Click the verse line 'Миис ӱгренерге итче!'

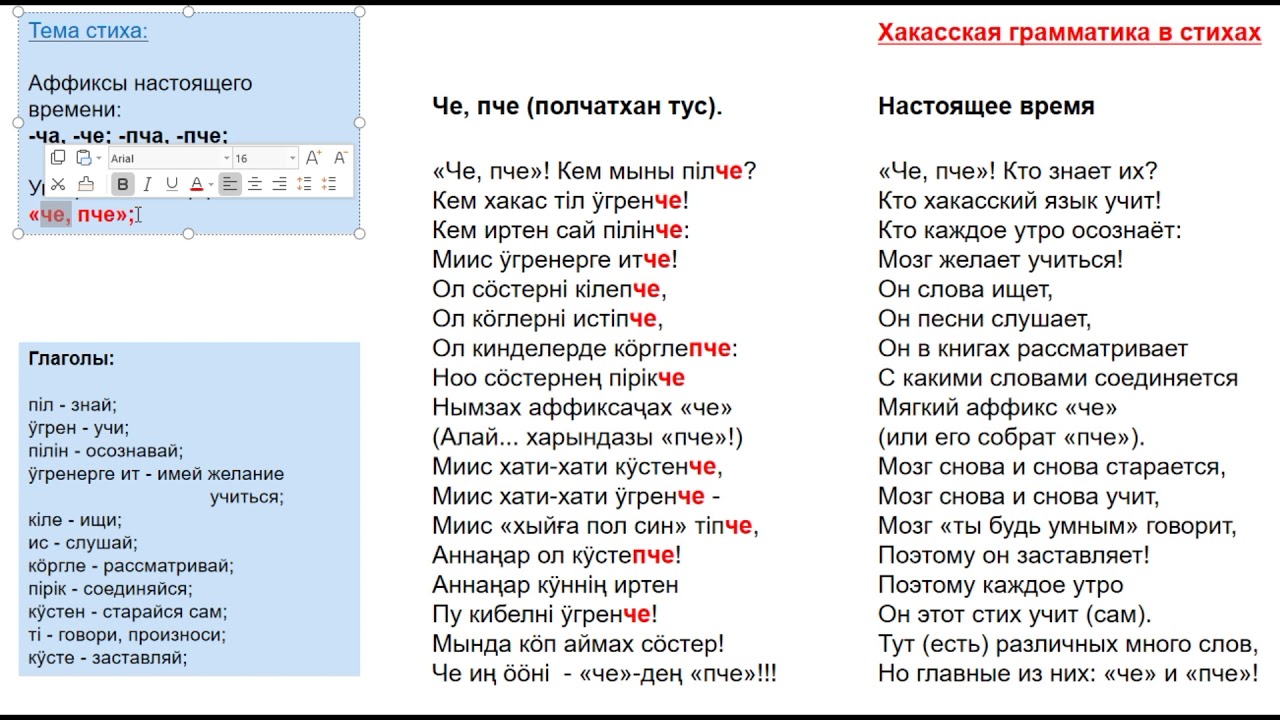tap(555, 260)
